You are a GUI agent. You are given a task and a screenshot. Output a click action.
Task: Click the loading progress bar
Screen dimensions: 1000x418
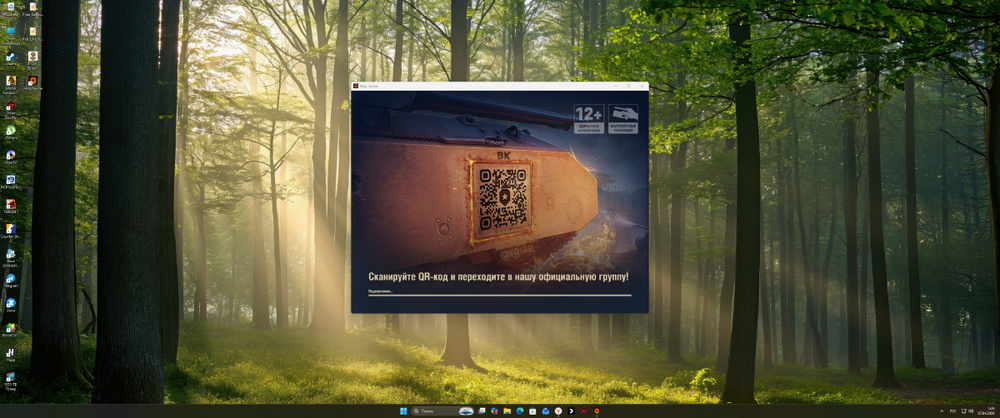tap(499, 295)
